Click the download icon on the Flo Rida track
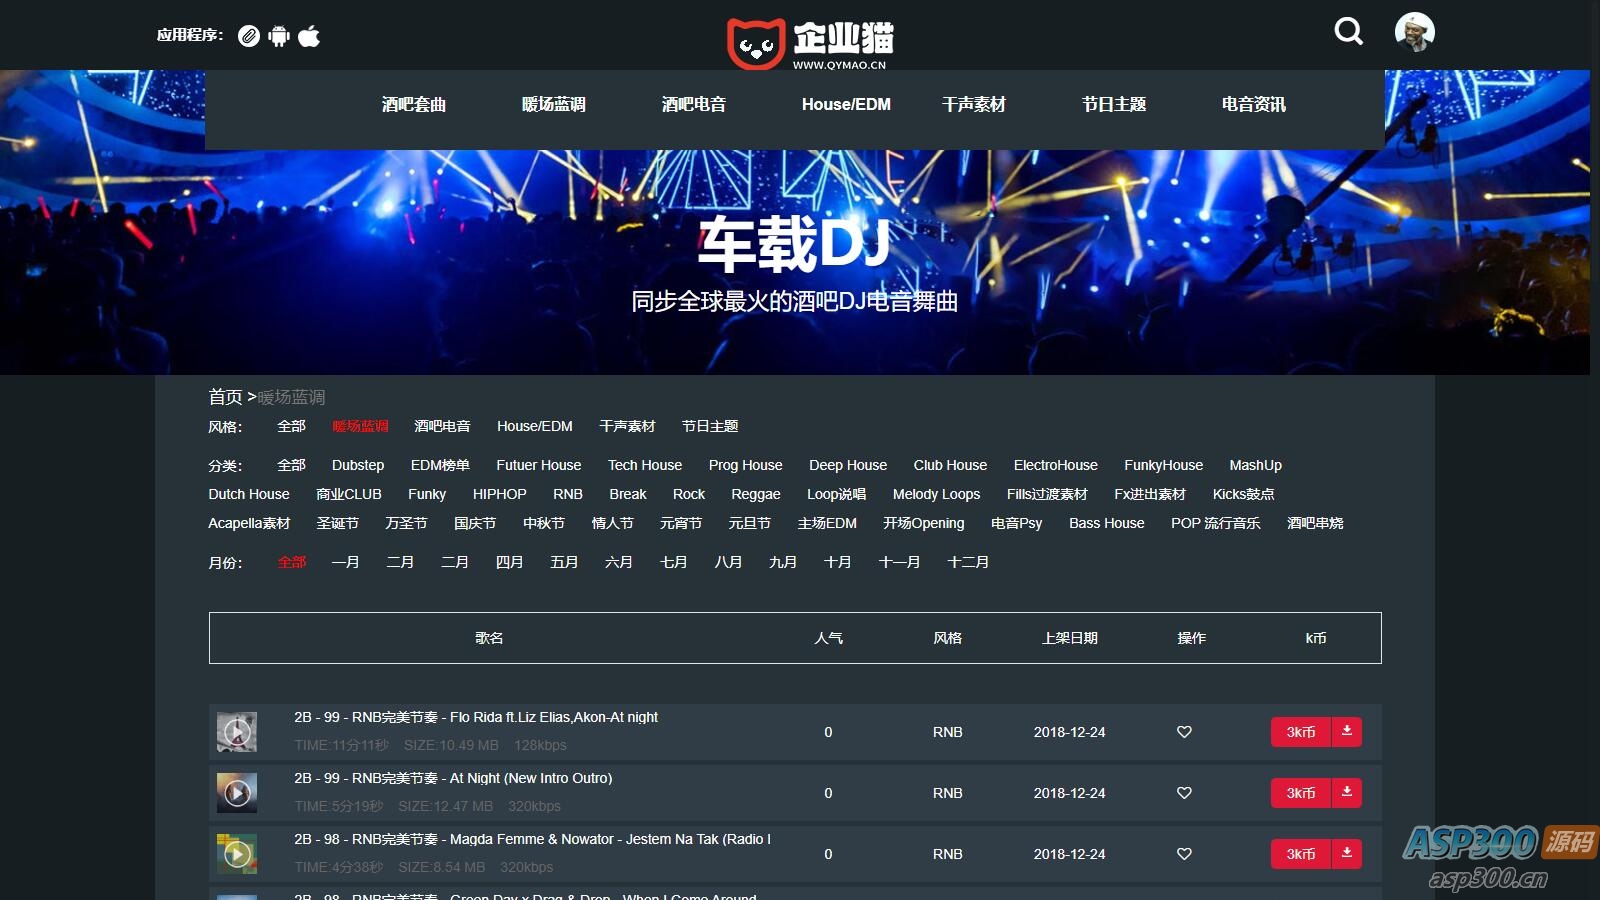 point(1347,732)
